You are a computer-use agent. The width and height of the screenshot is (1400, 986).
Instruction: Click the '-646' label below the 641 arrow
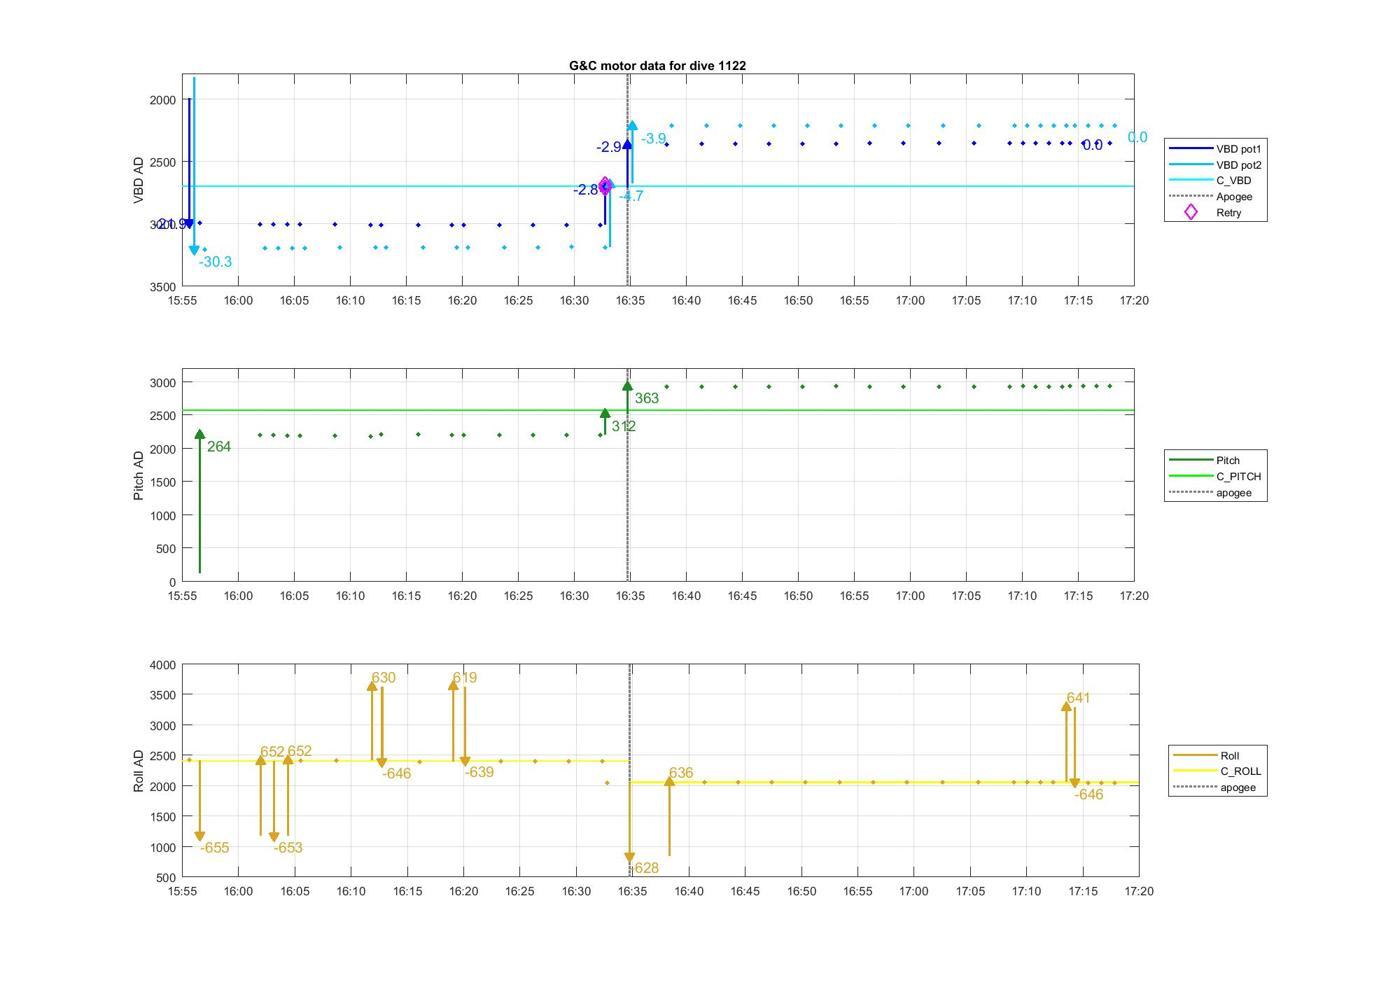tap(1089, 795)
